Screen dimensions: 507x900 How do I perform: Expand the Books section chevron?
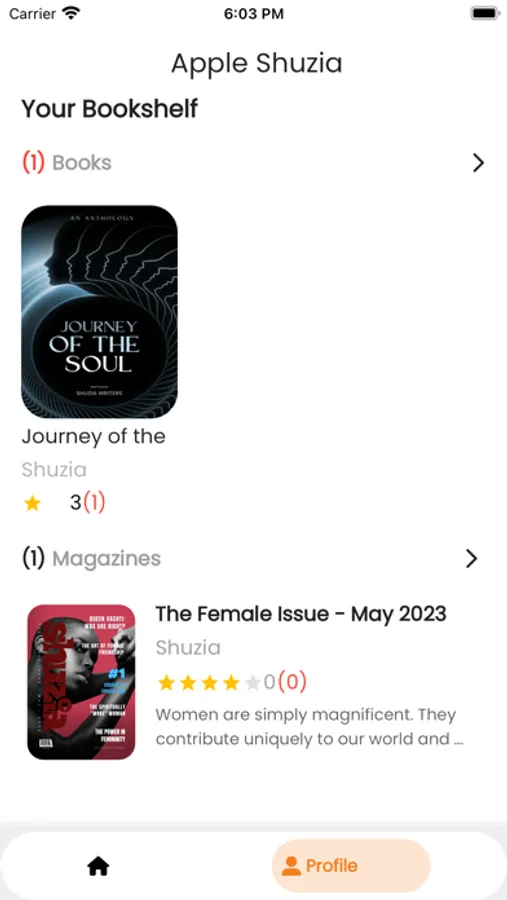(478, 163)
